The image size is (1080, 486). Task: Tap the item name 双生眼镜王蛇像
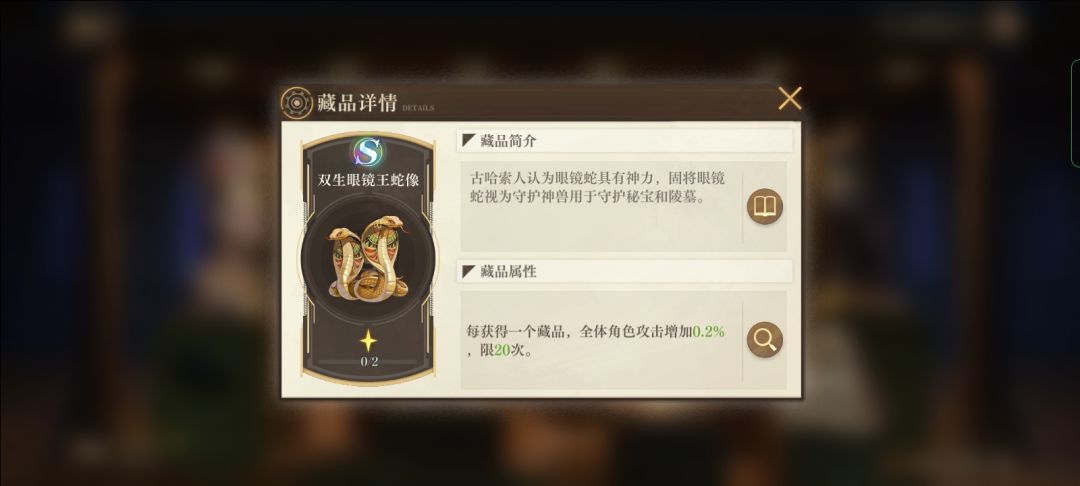pos(368,181)
